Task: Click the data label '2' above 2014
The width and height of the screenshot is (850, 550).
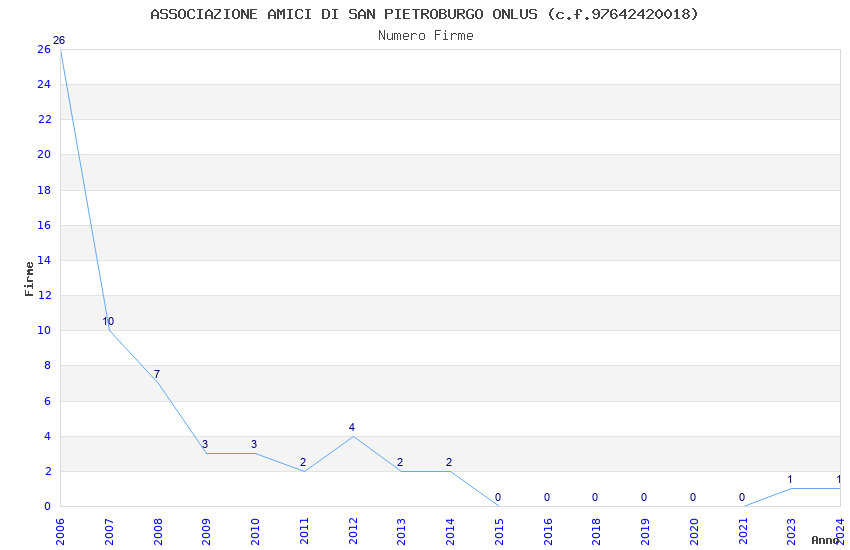Action: [449, 462]
